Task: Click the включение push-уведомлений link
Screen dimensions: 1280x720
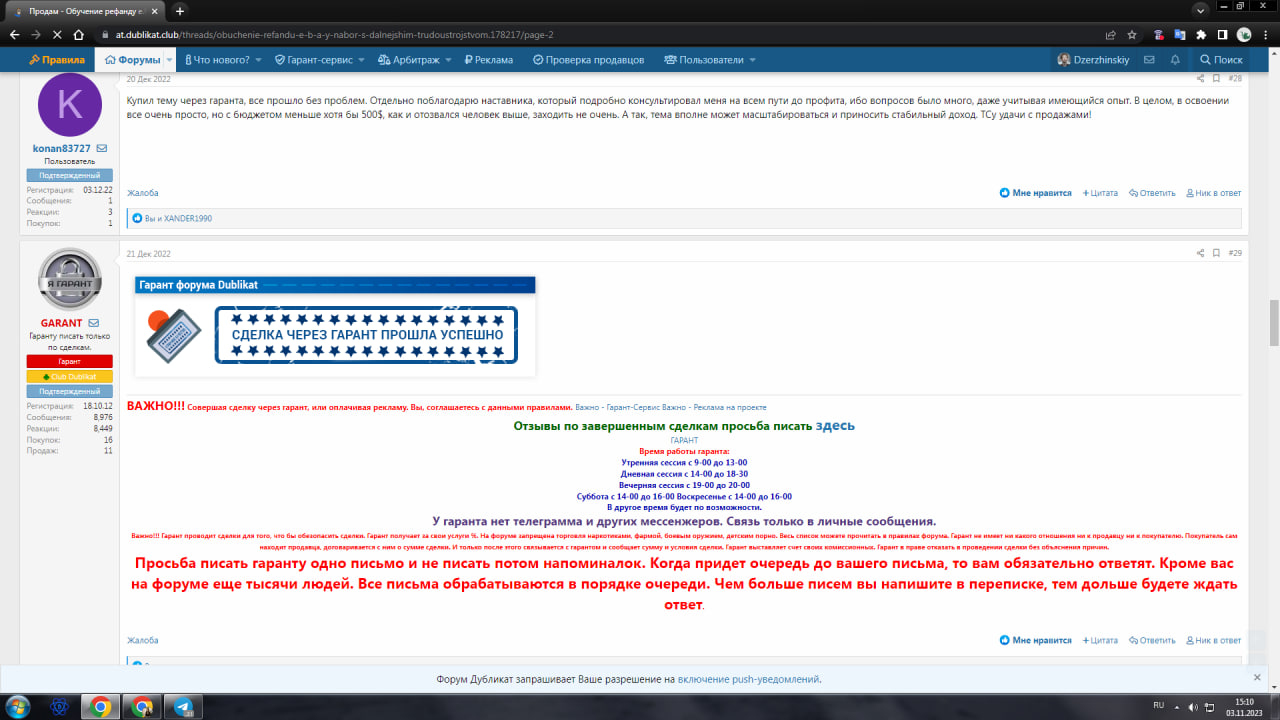Action: [749, 679]
